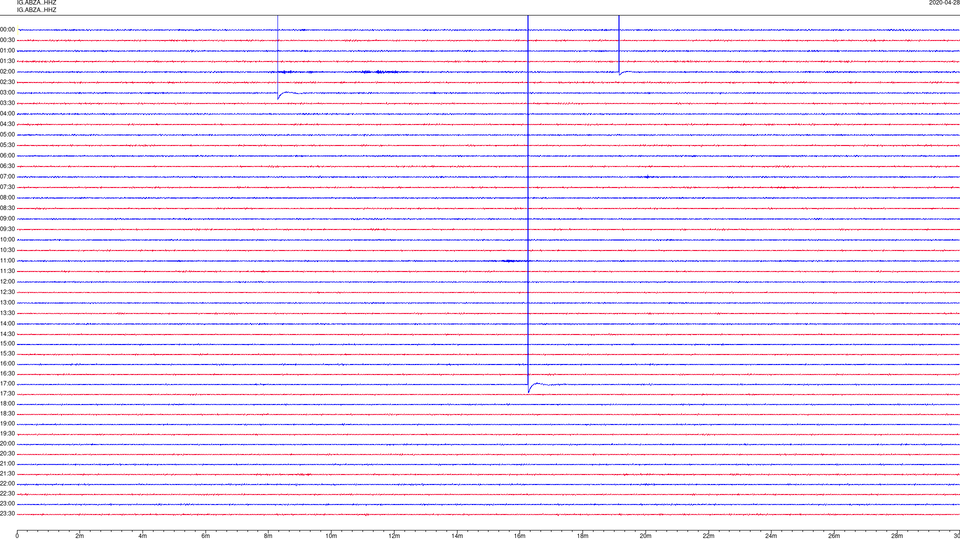Viewport: 960px width, 540px height.
Task: Click the 4m axis tick label
Action: (x=143, y=536)
